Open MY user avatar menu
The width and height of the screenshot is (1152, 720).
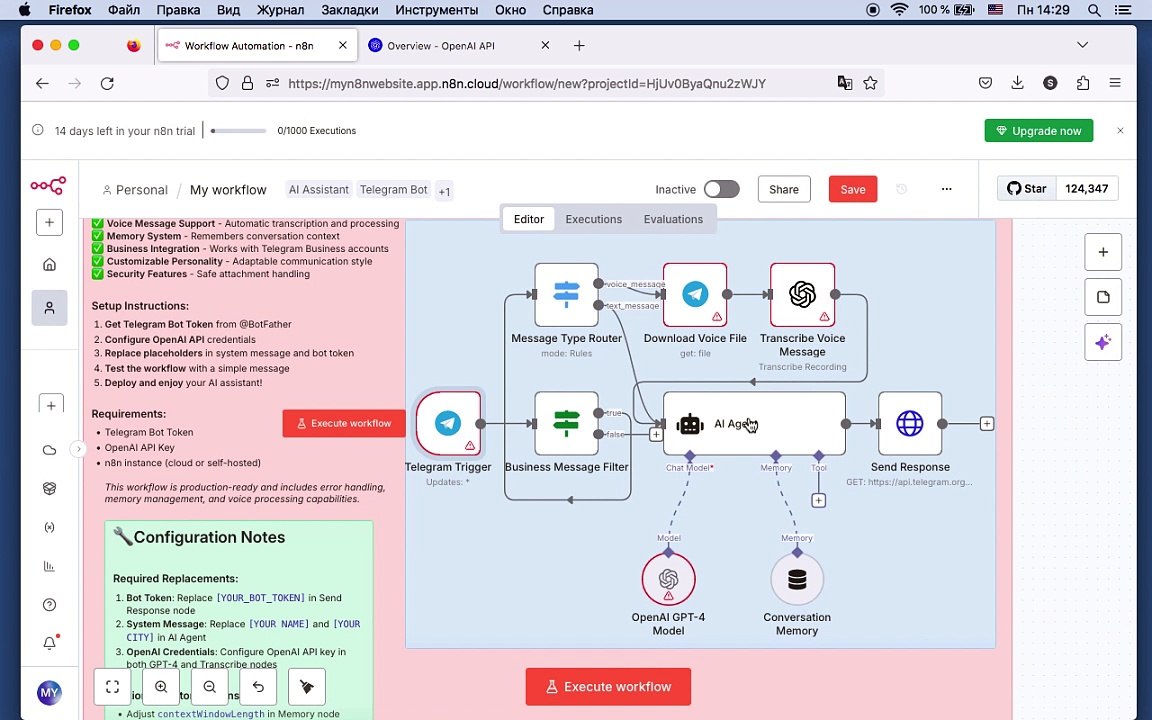point(49,692)
